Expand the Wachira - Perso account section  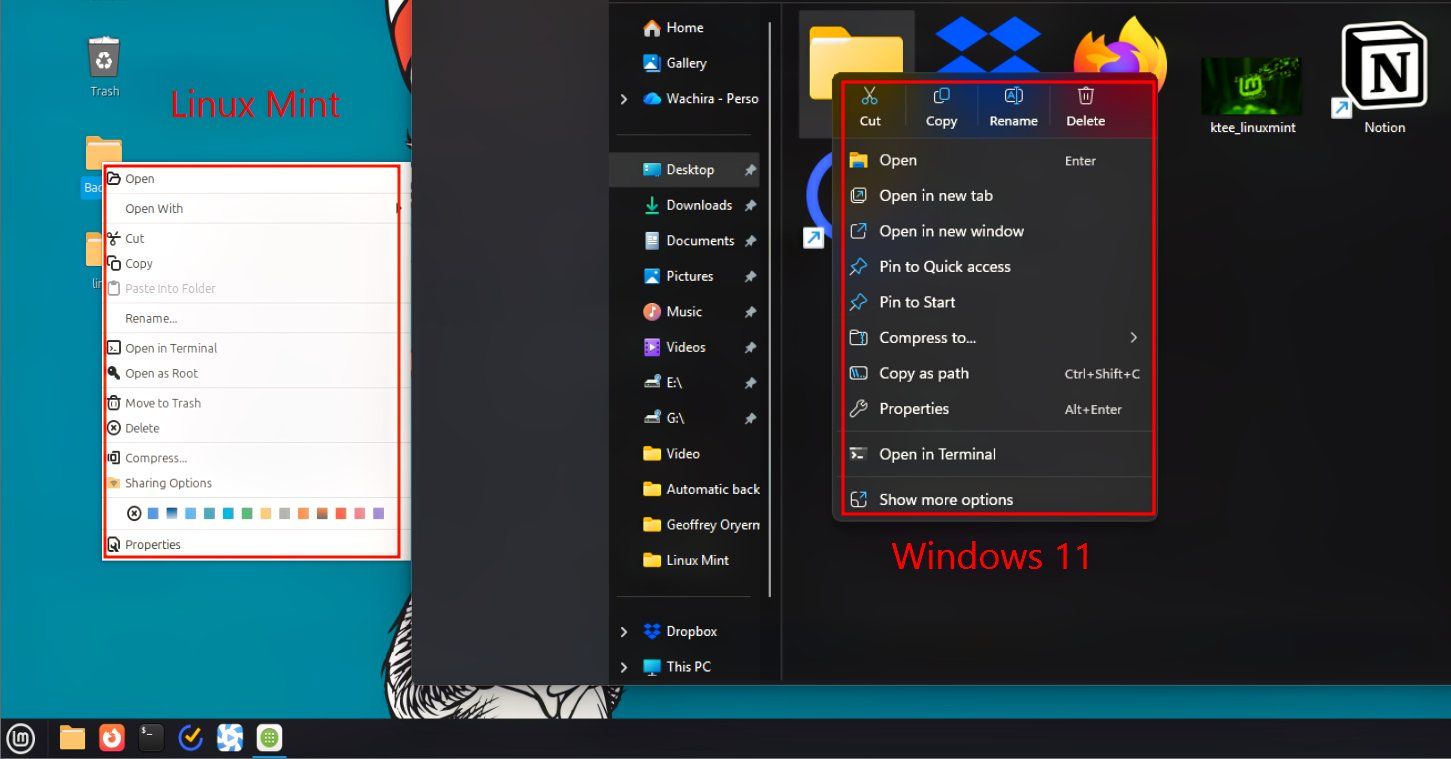pos(624,99)
